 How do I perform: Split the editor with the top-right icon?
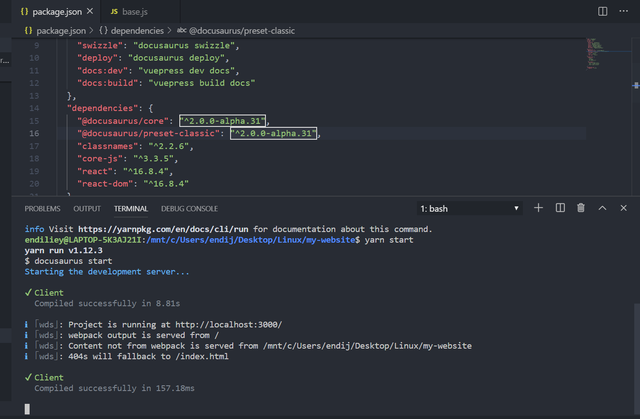pos(602,11)
